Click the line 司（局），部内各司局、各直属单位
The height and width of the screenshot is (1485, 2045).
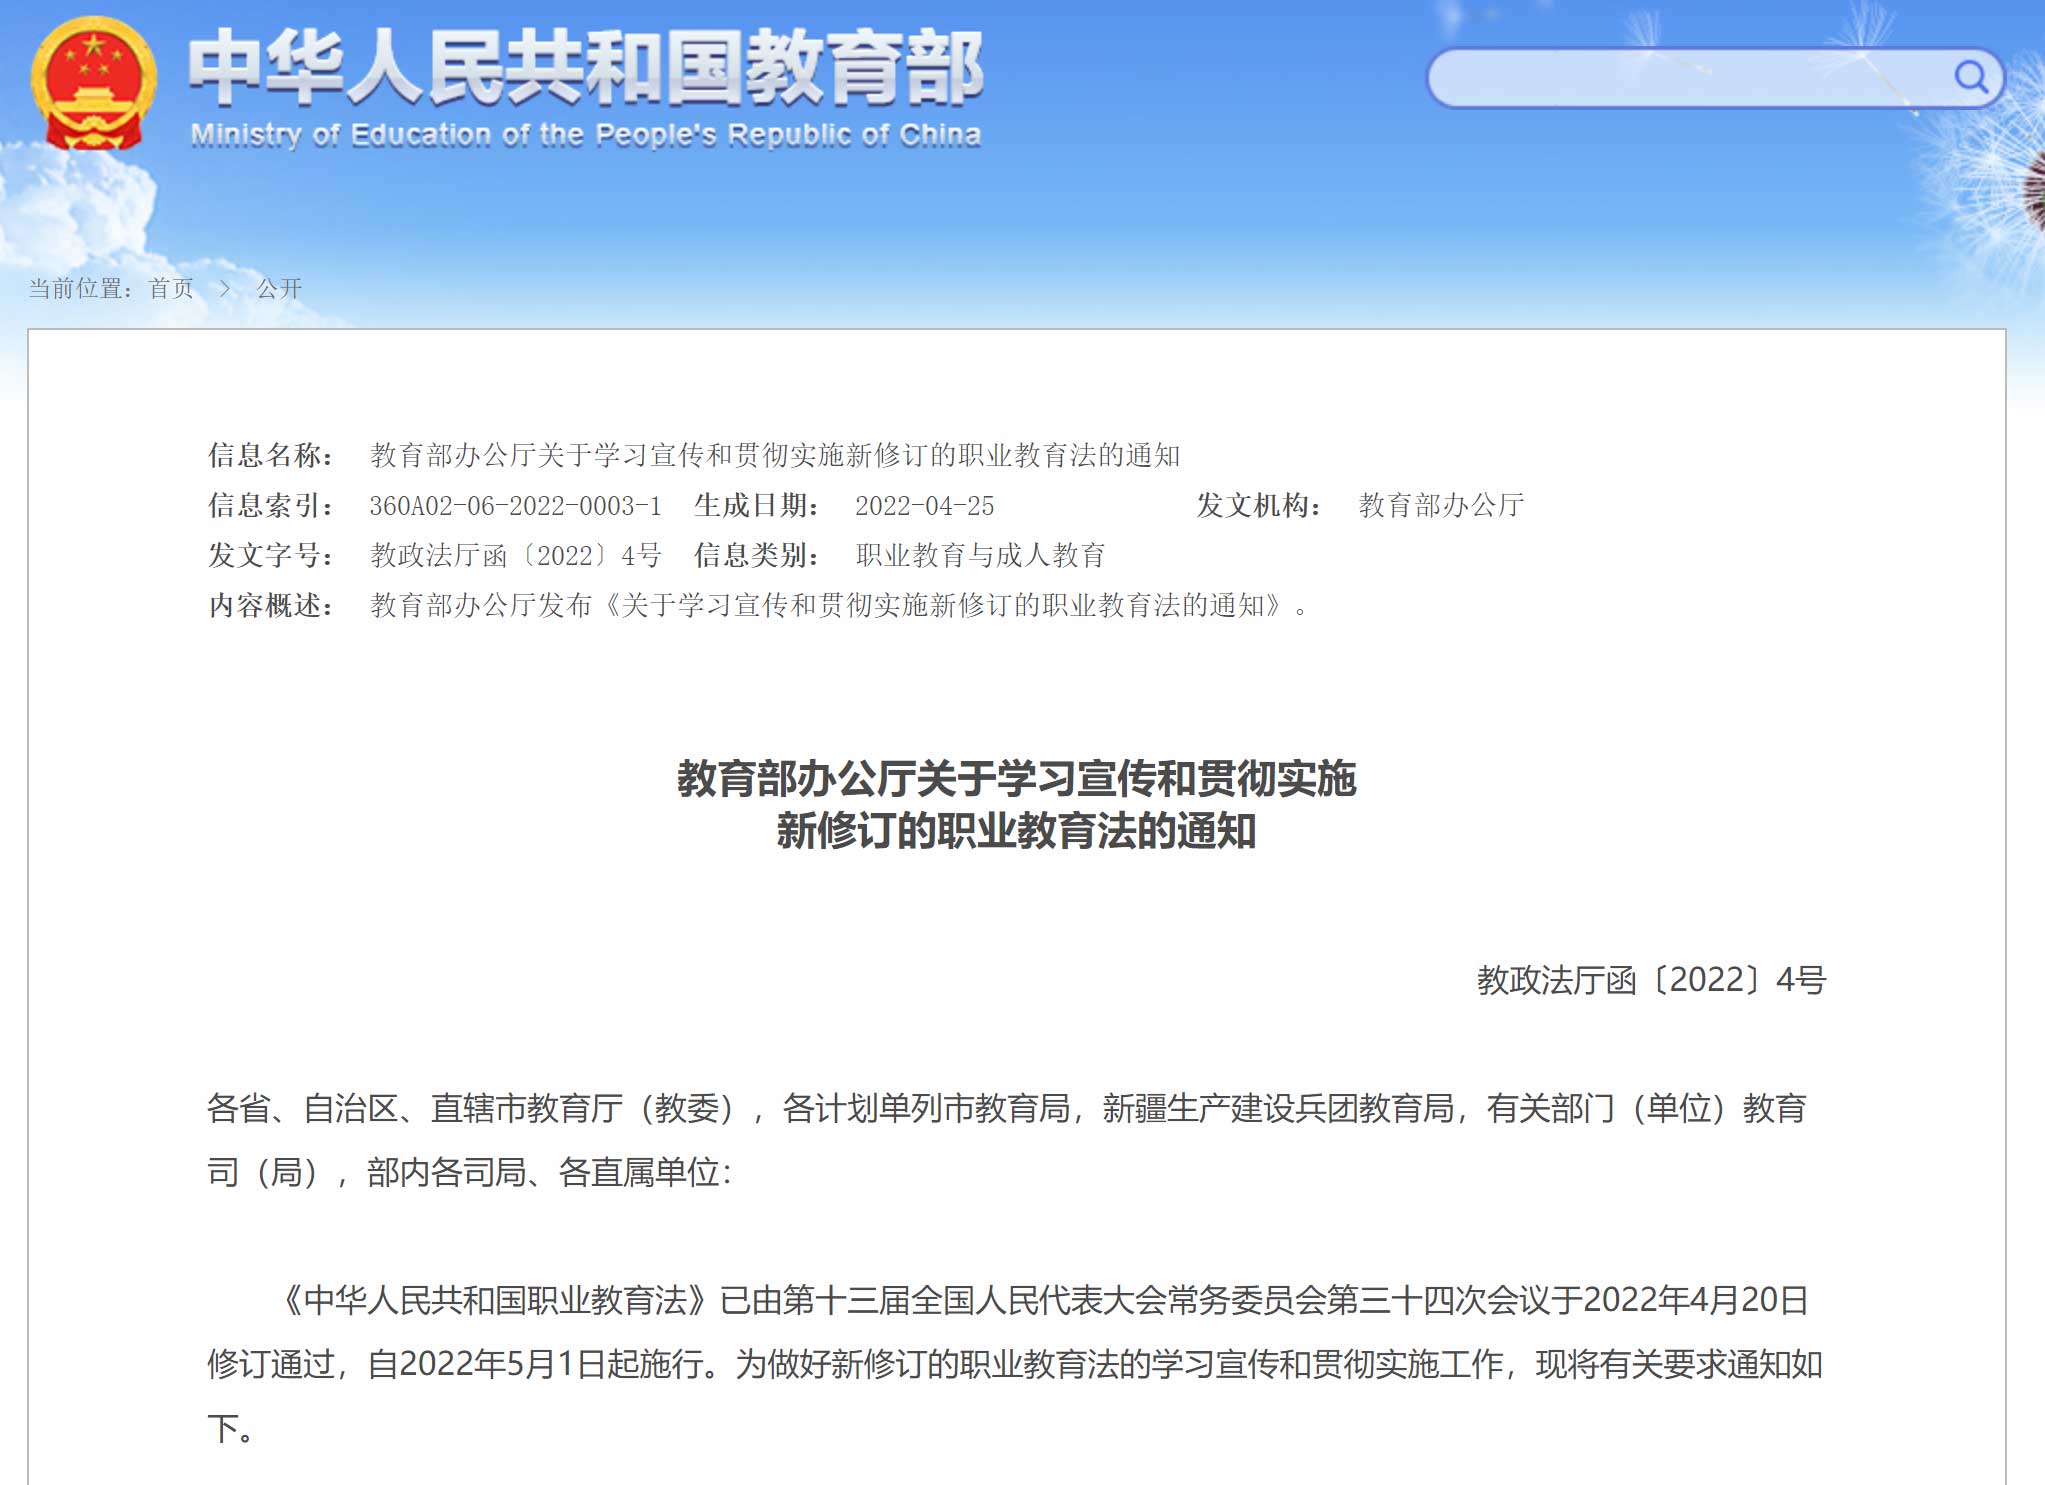point(469,1172)
